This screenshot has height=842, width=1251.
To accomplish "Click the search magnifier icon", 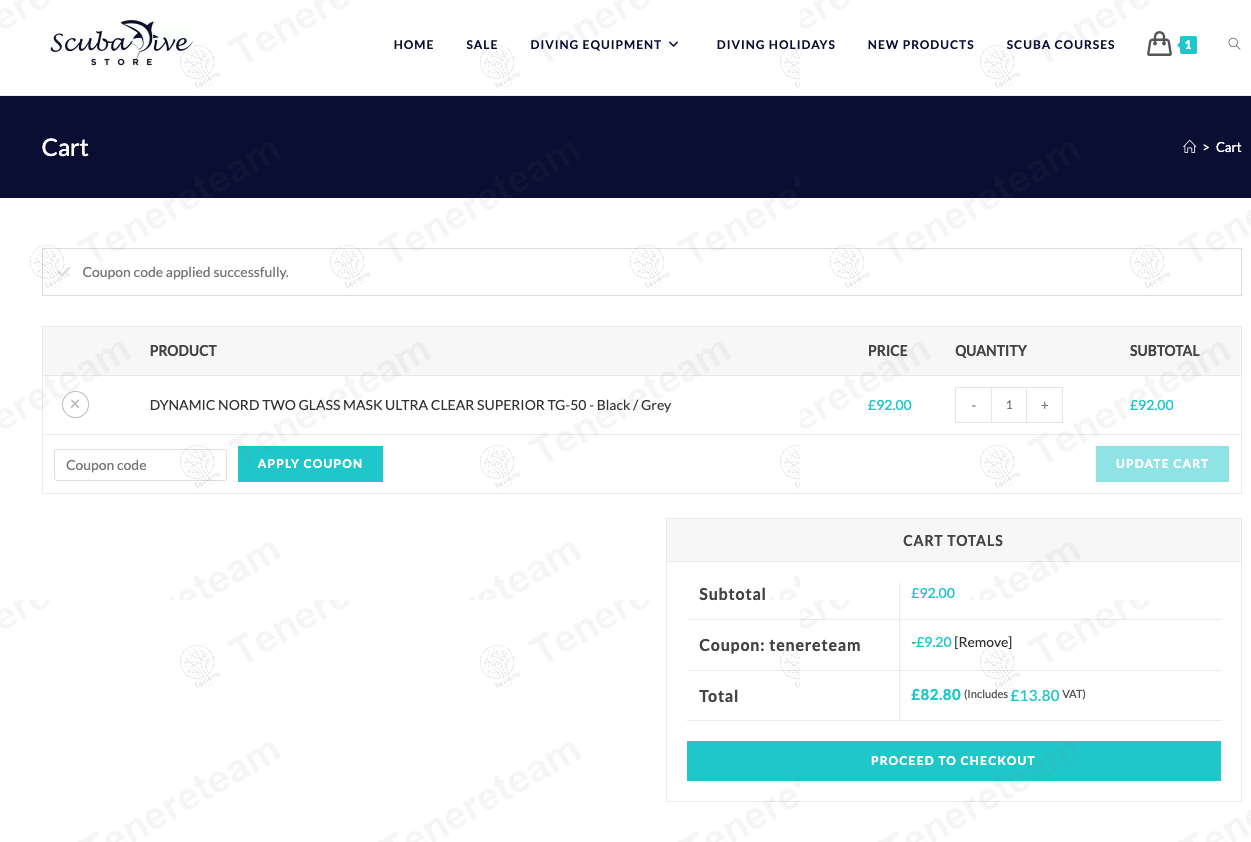I will click(1234, 44).
